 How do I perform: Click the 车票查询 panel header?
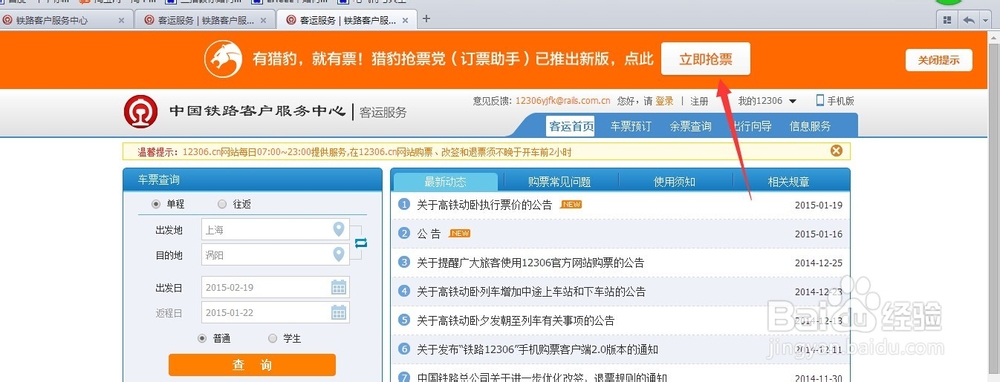point(252,180)
